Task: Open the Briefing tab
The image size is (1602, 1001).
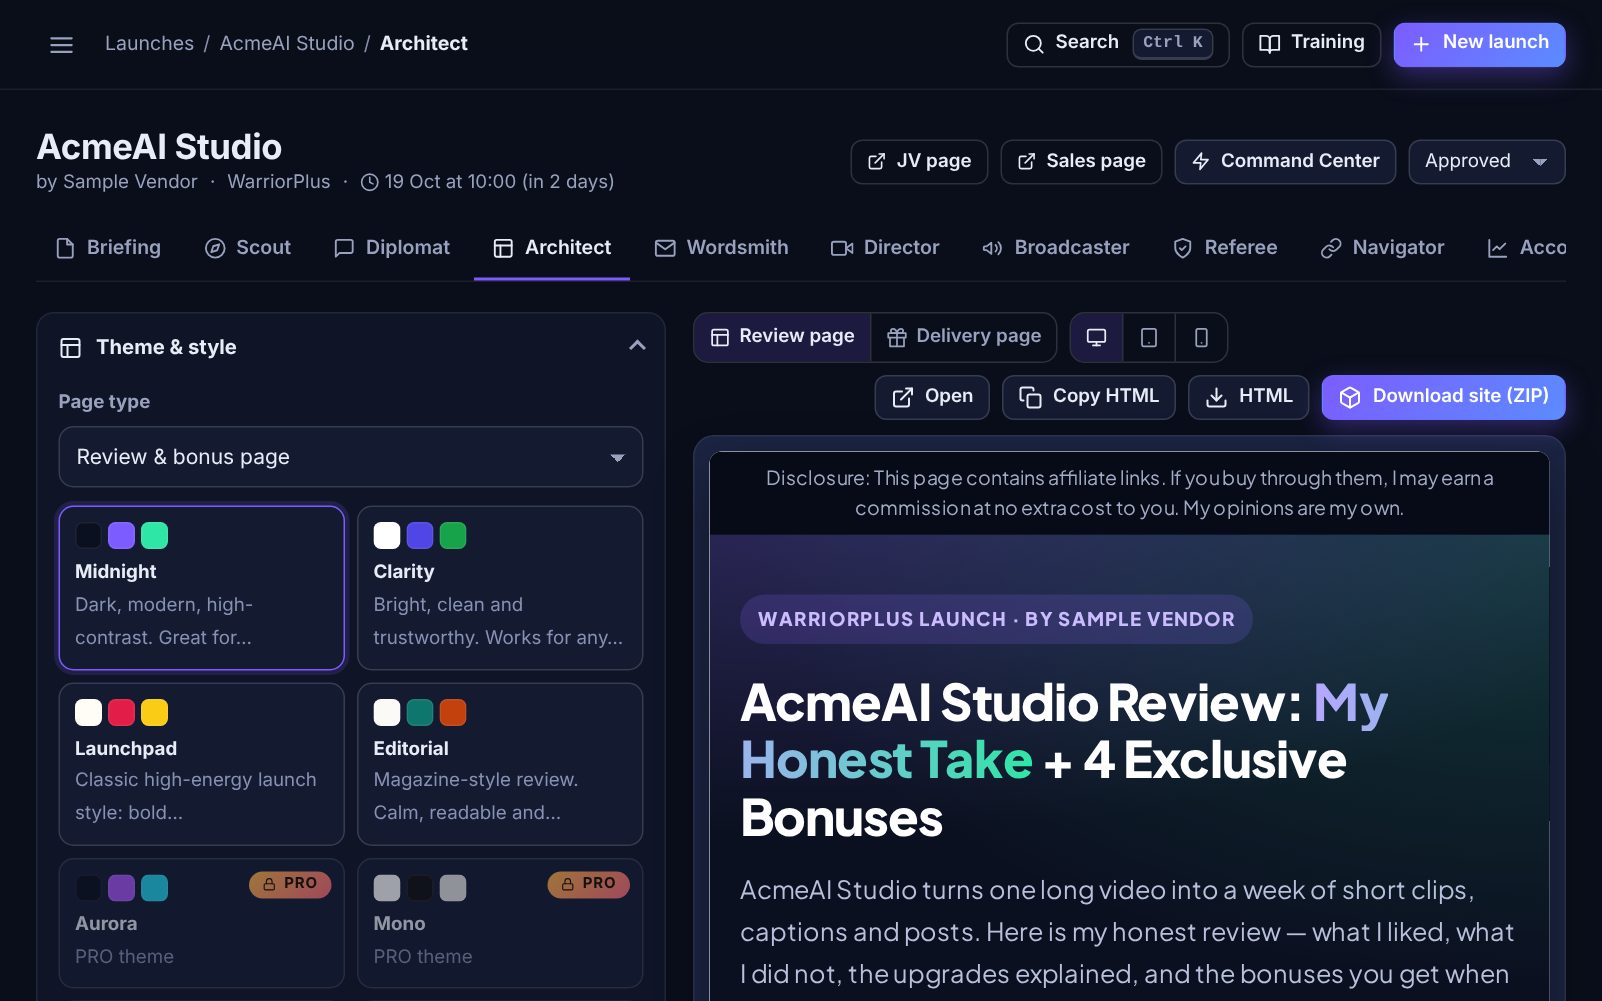Action: tap(108, 248)
